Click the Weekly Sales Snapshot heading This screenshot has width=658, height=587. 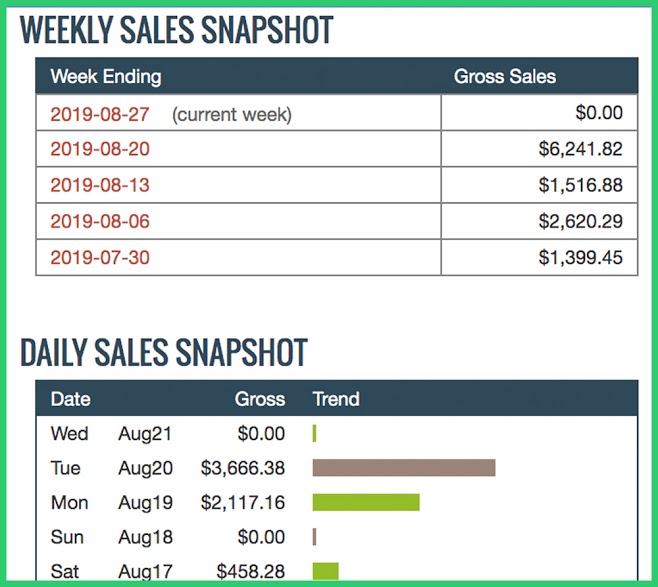(176, 30)
